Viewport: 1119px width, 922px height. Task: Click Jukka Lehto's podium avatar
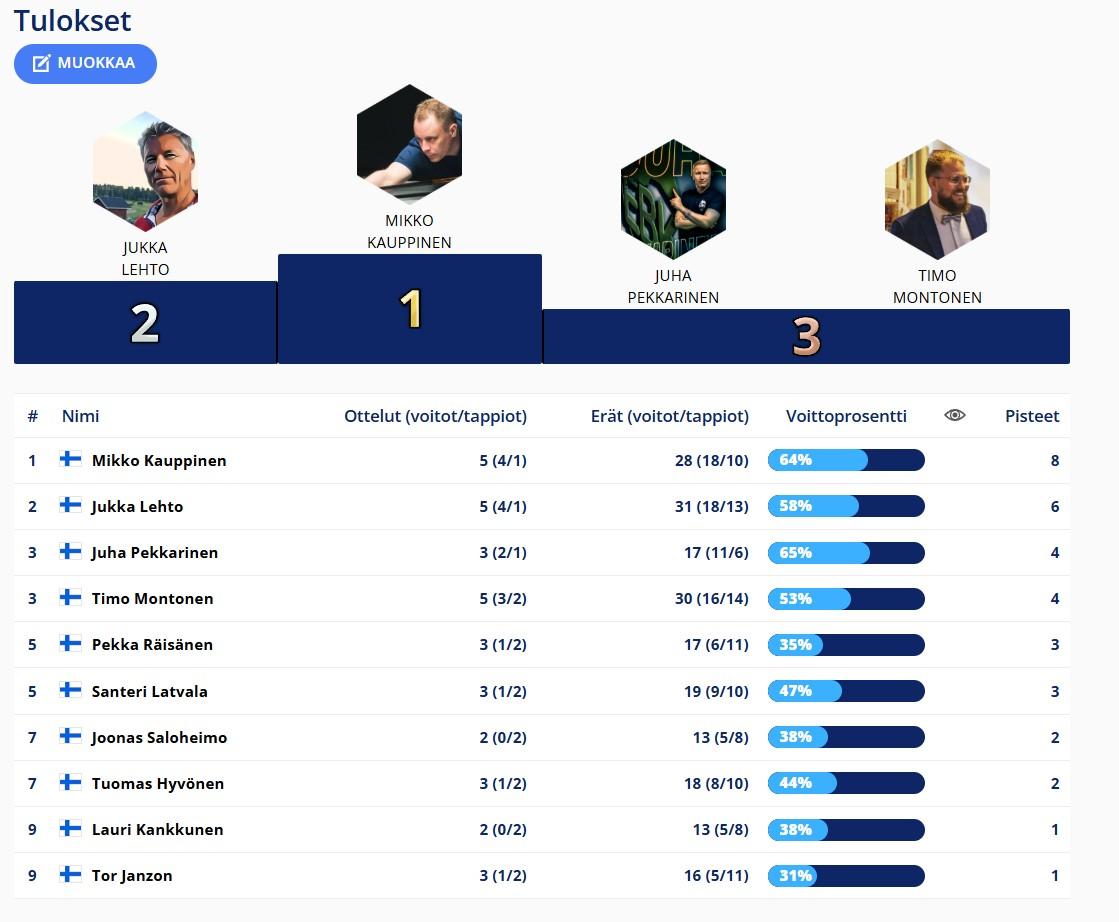(x=145, y=173)
